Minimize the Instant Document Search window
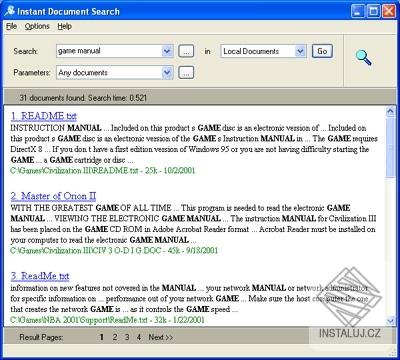The image size is (400, 360). [357, 11]
